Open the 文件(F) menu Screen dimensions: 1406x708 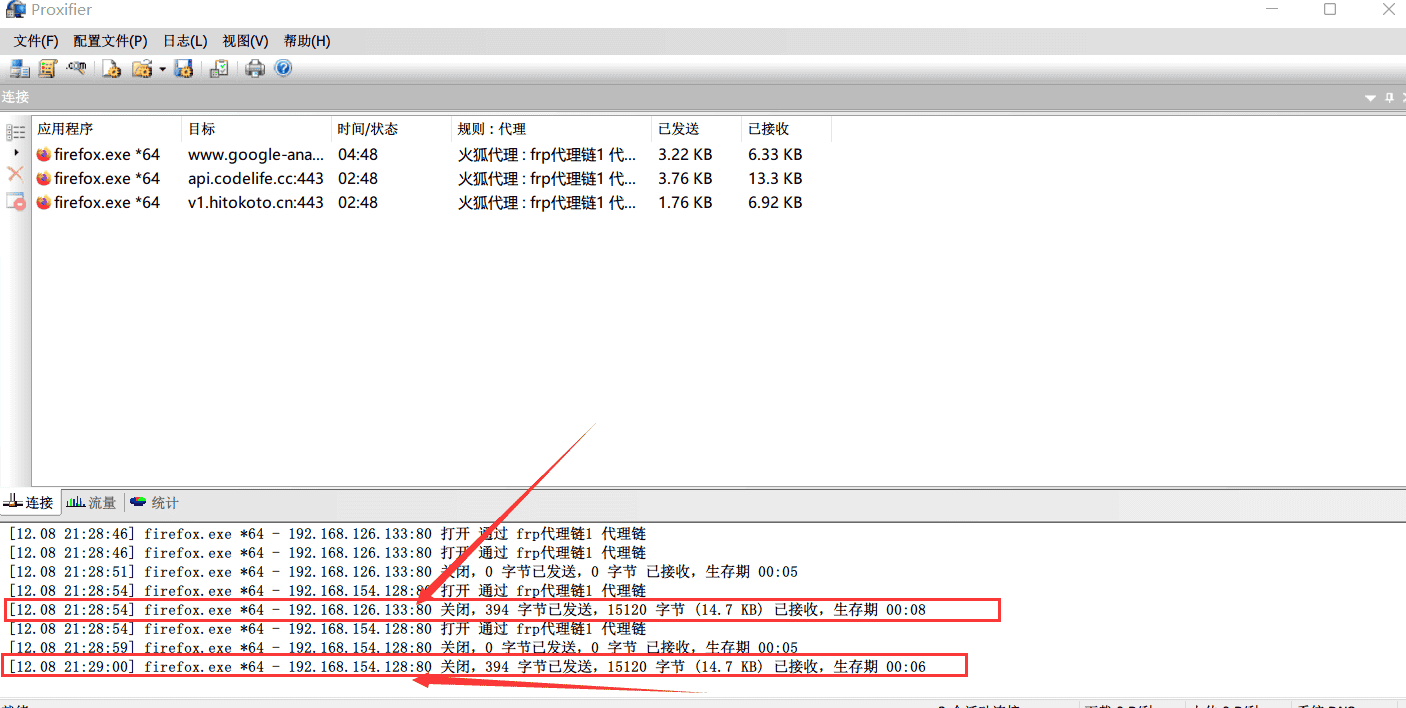(x=36, y=41)
